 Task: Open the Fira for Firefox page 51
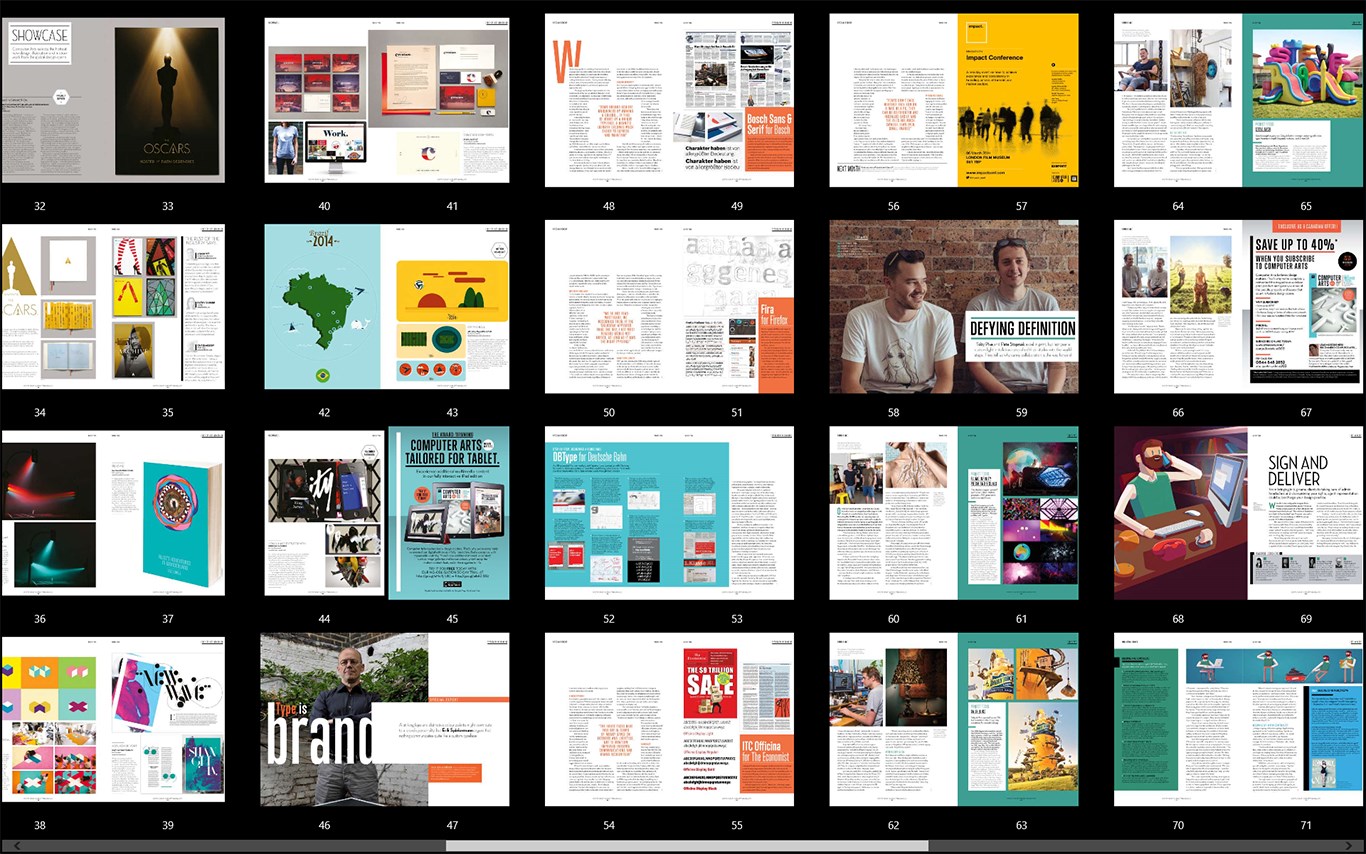click(x=733, y=306)
